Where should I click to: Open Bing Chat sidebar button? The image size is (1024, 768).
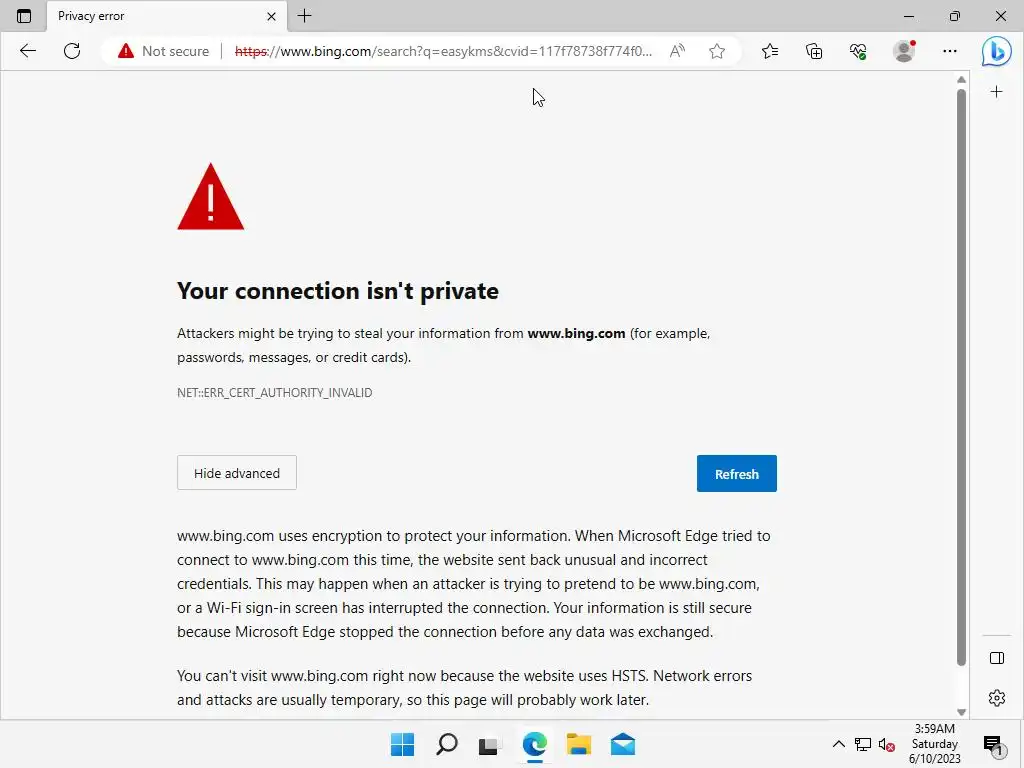(x=996, y=51)
